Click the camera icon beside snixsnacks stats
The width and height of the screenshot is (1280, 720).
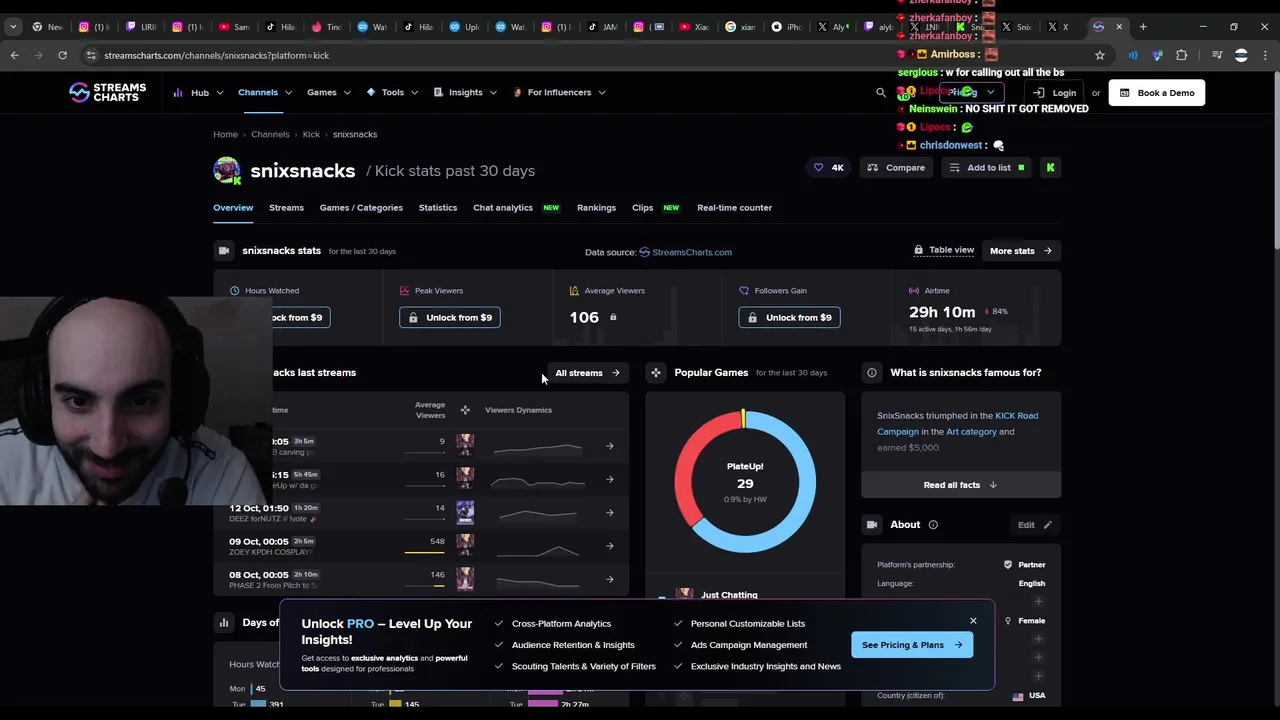pyautogui.click(x=224, y=251)
